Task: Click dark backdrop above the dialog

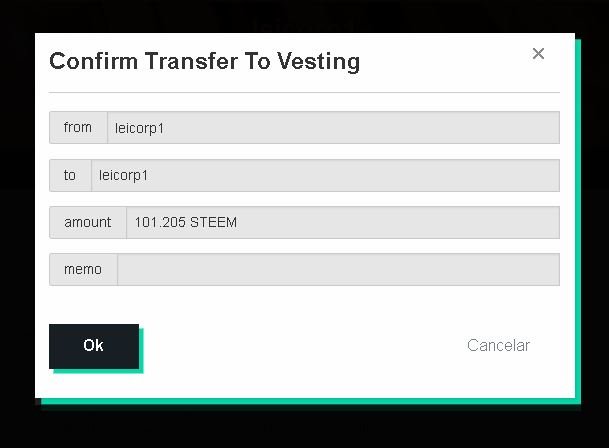Action: 304,16
